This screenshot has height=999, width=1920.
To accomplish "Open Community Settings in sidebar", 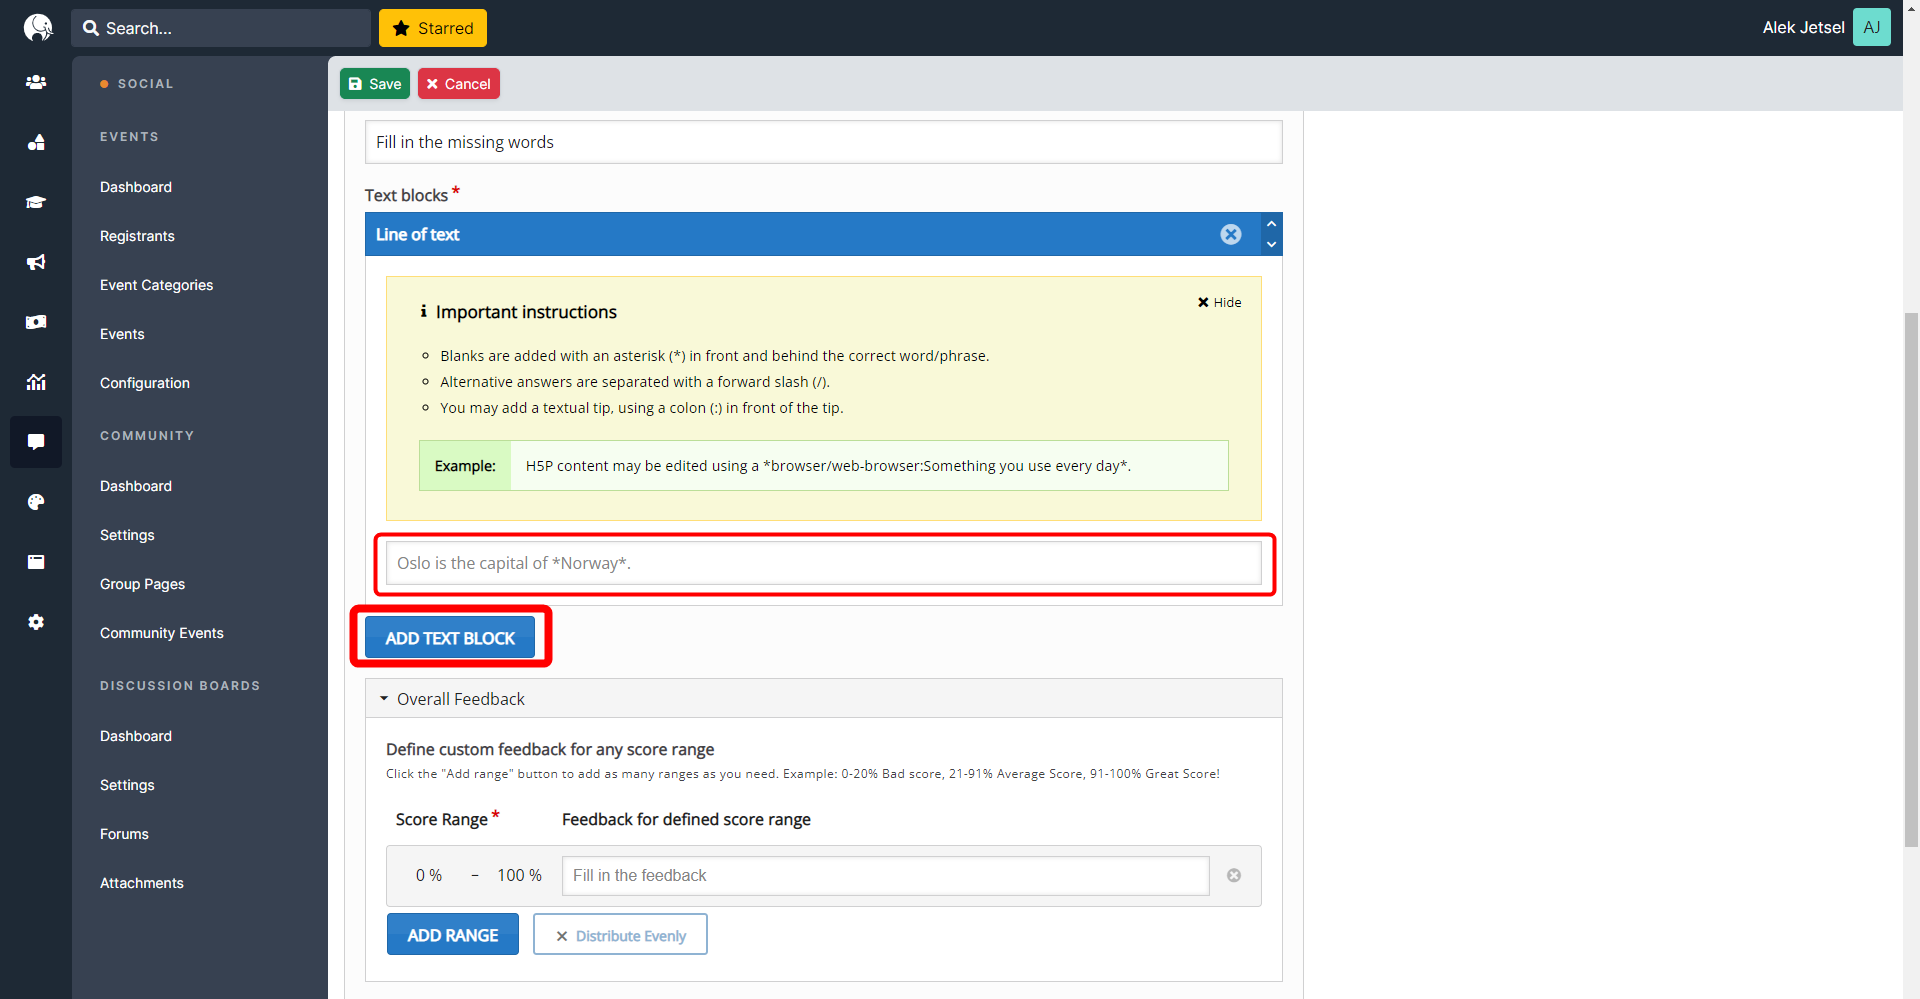I will point(127,535).
